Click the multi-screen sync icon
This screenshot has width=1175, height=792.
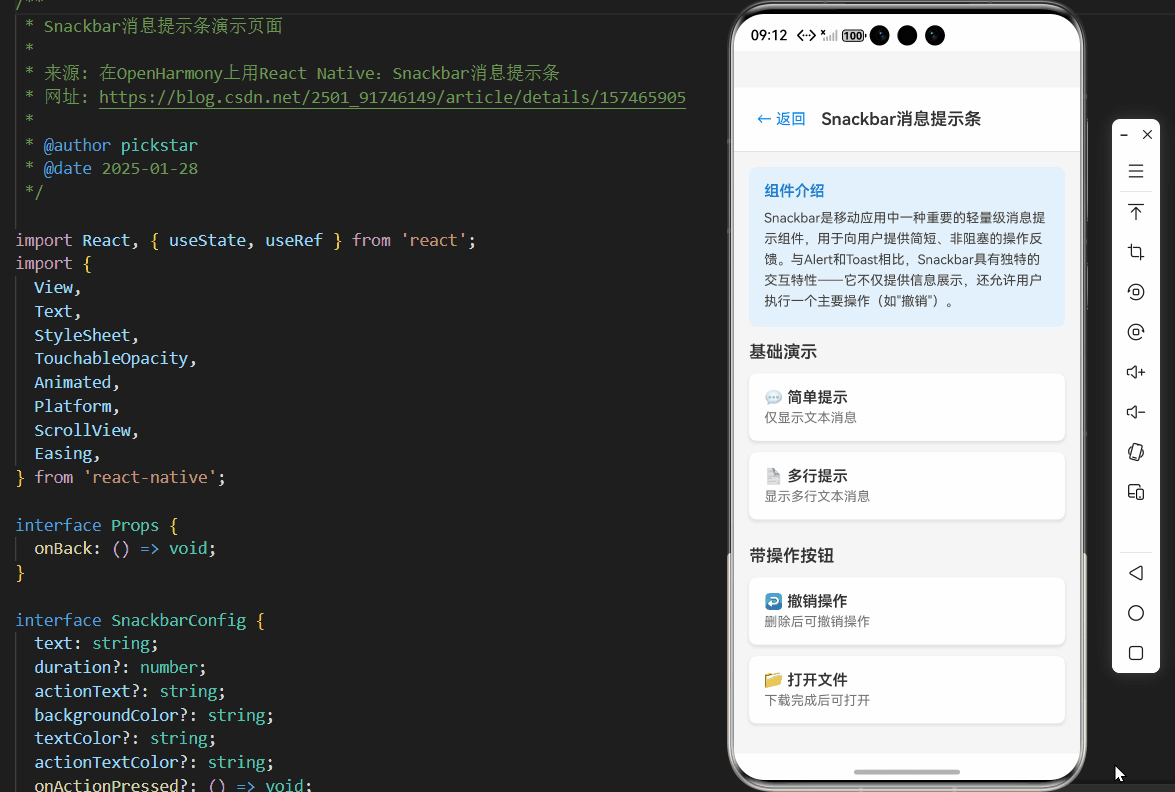1135,492
